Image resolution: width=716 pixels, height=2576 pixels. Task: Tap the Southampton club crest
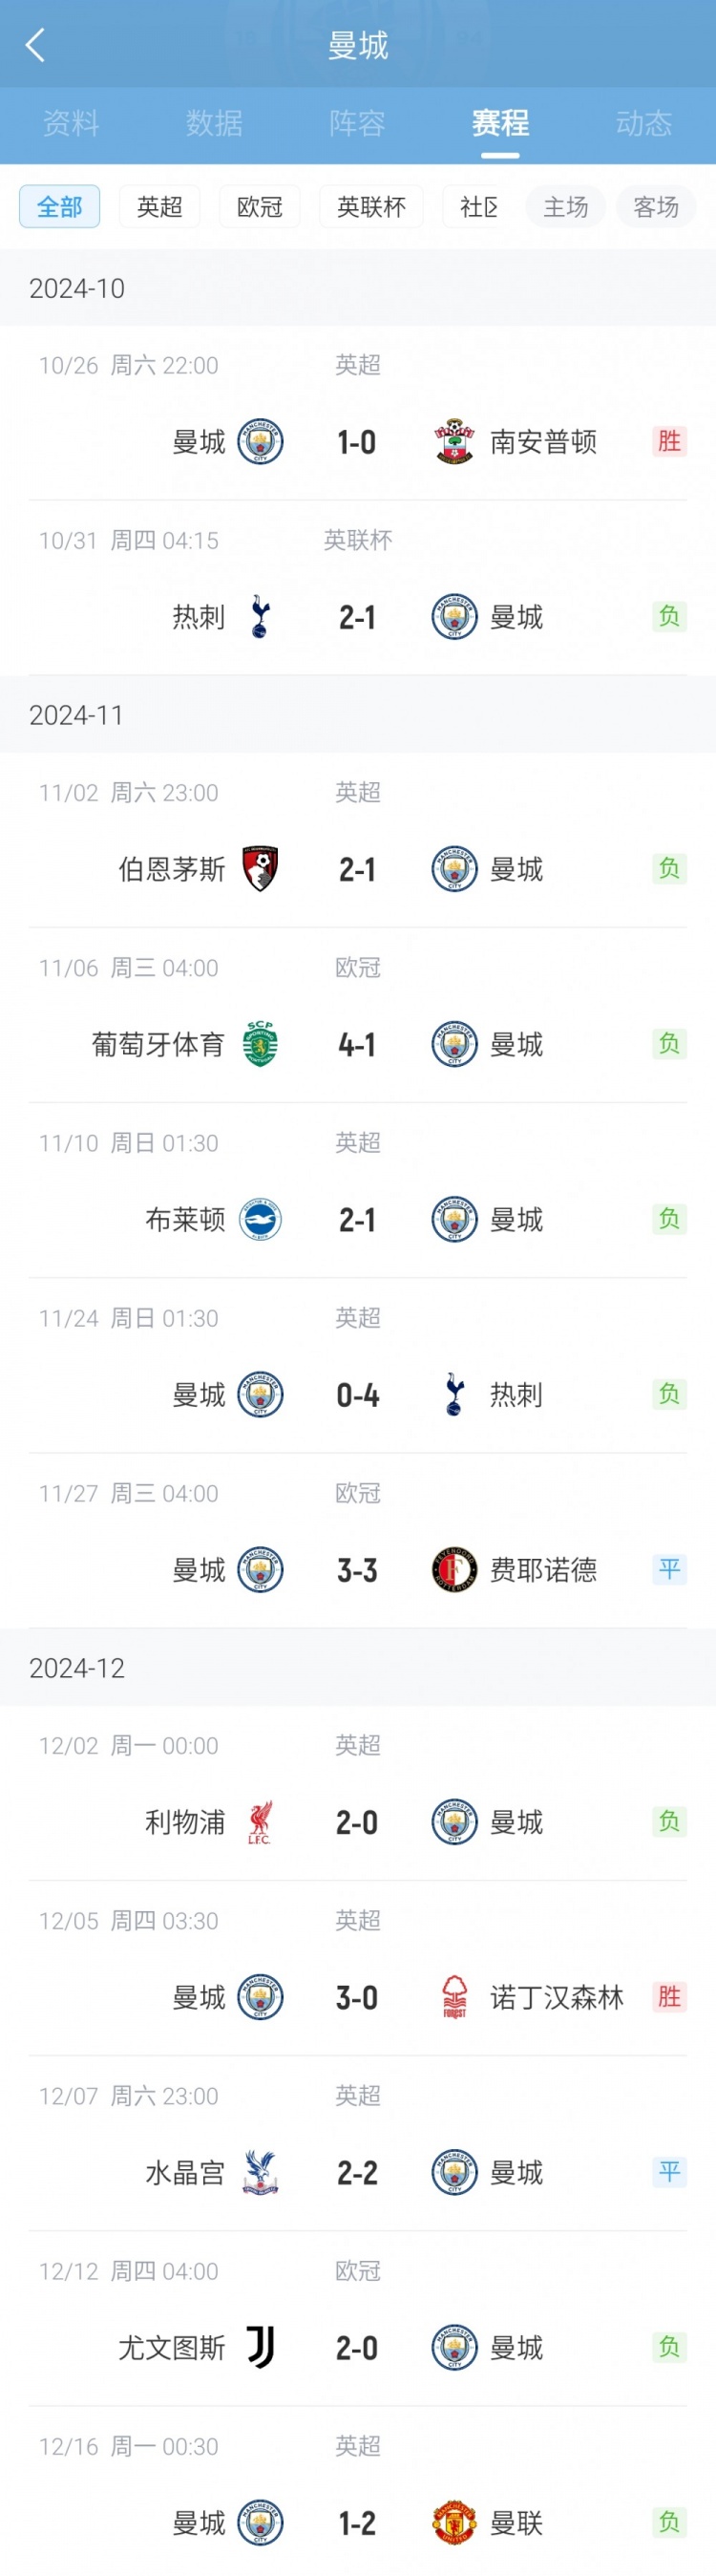pos(454,442)
